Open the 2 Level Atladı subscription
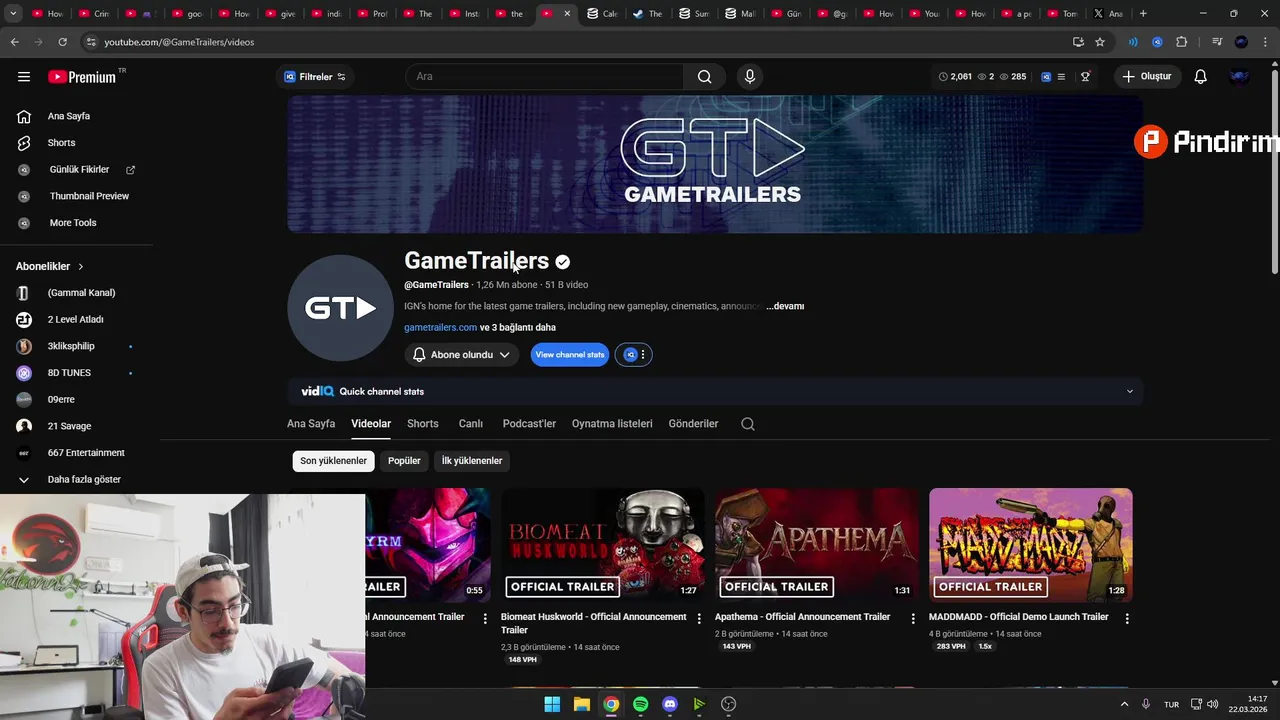The image size is (1280, 720). (x=75, y=319)
